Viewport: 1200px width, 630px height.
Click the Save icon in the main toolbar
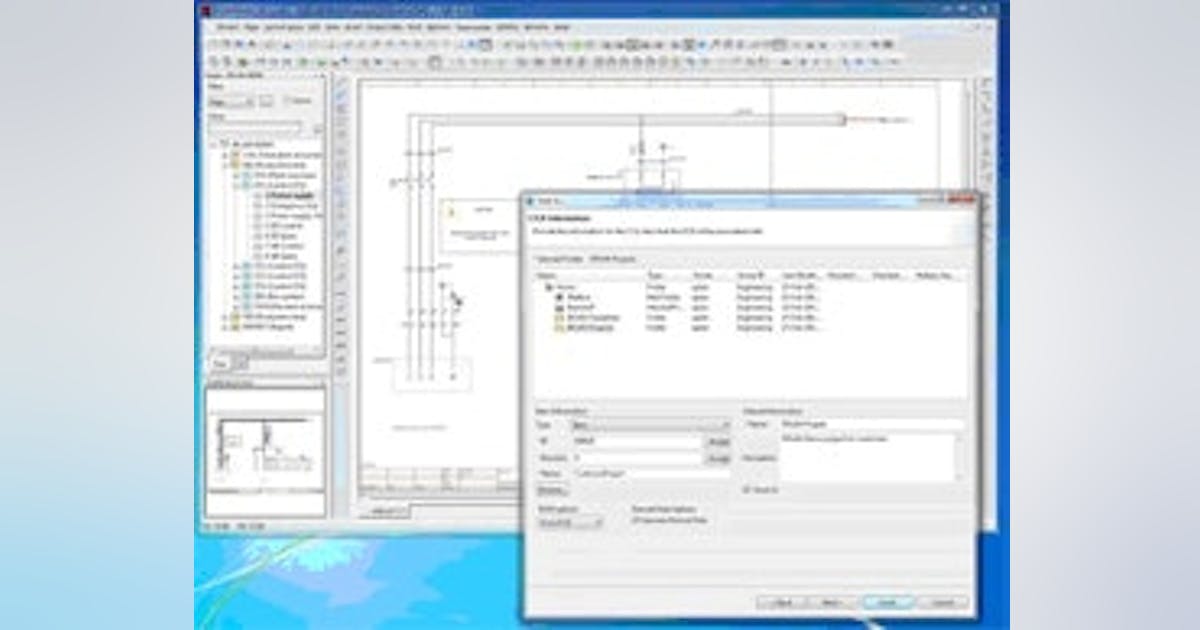click(241, 43)
